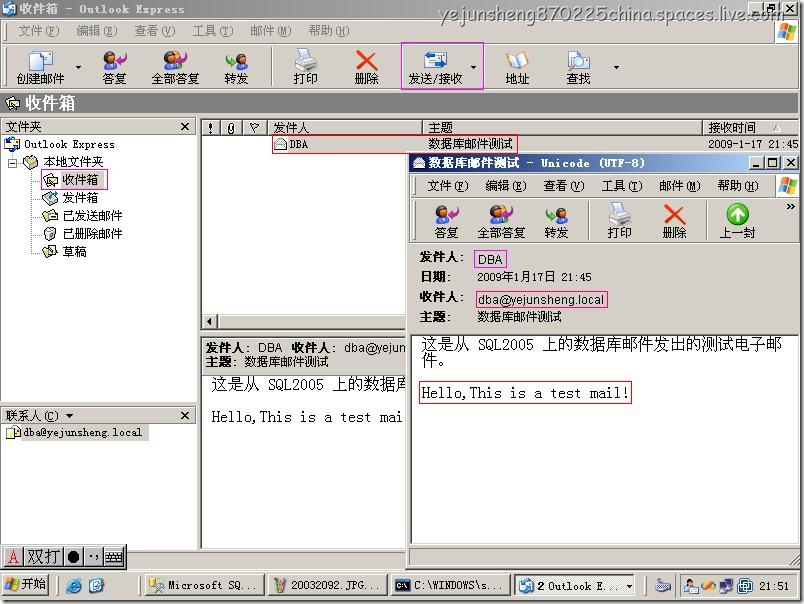The height and width of the screenshot is (604, 804).
Task: Expand message toolbar overflow chevron
Action: [791, 207]
